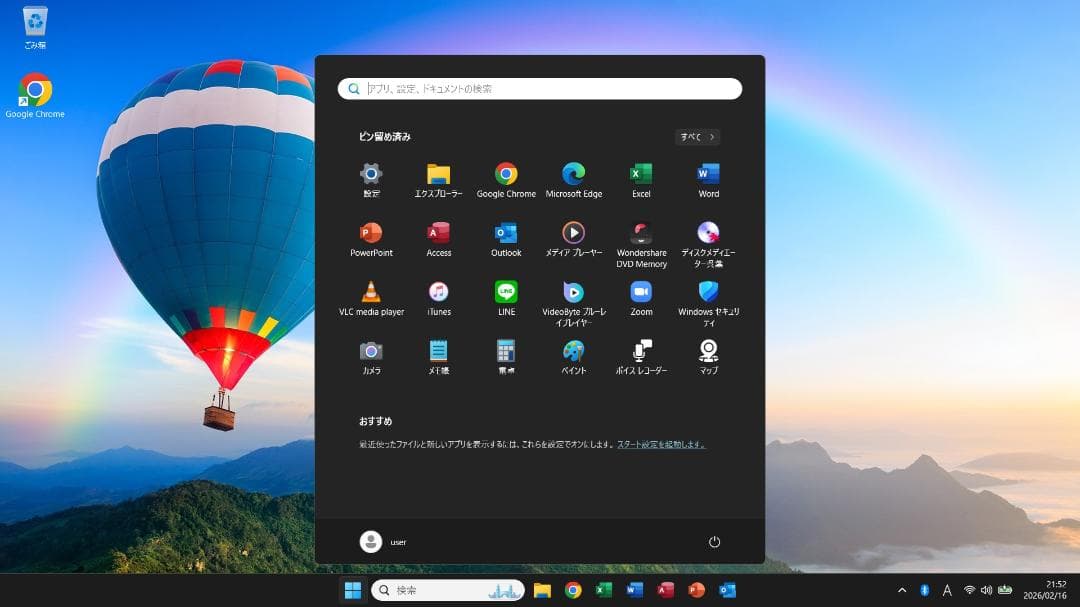Click the おすすめ heading text
Image resolution: width=1080 pixels, height=607 pixels.
click(x=375, y=421)
